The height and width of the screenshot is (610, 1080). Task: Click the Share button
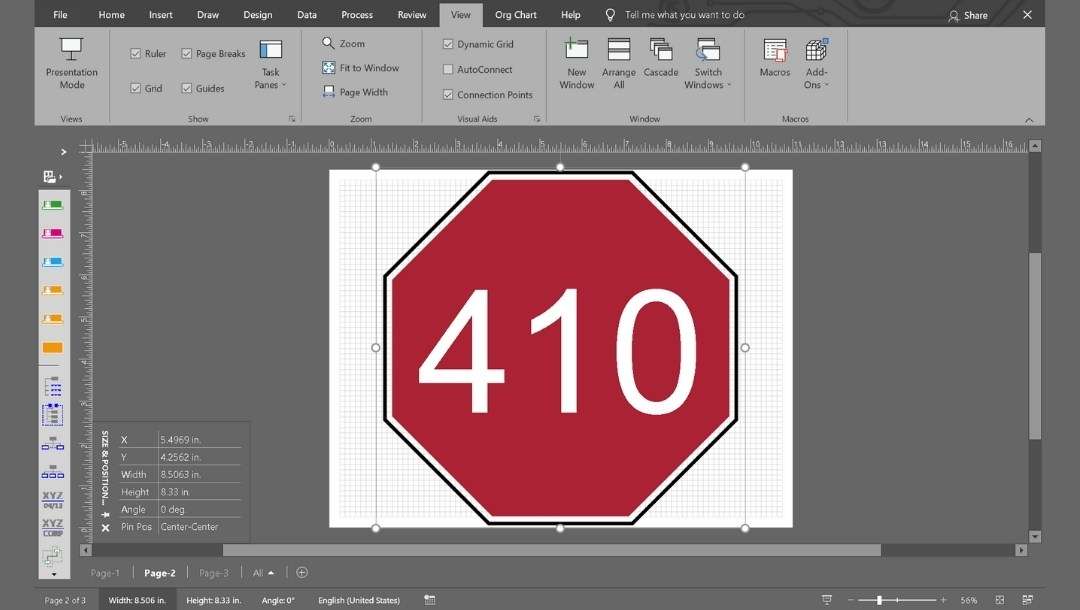click(x=968, y=15)
